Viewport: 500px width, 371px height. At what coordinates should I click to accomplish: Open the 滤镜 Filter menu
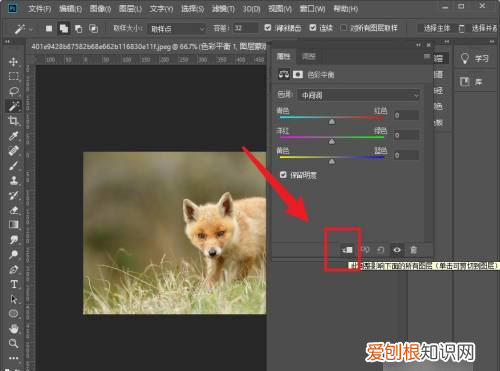tap(223, 9)
